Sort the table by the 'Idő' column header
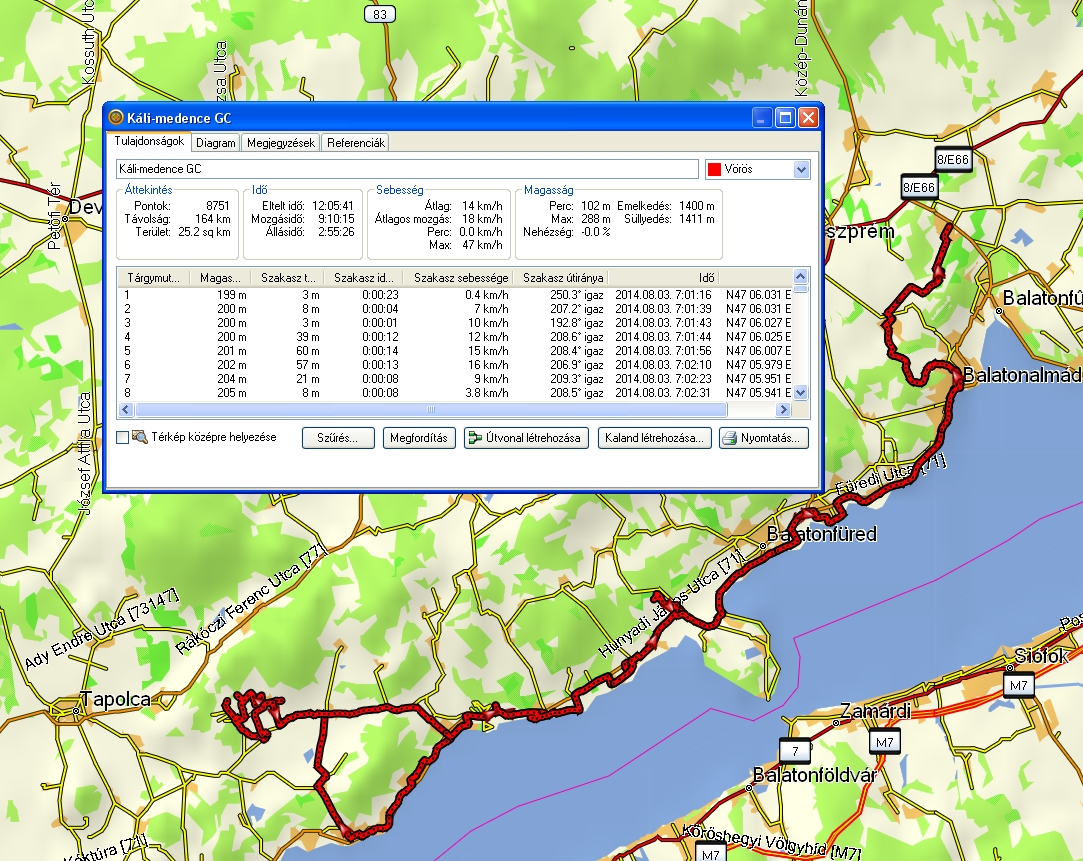Image resolution: width=1083 pixels, height=861 pixels. point(706,277)
